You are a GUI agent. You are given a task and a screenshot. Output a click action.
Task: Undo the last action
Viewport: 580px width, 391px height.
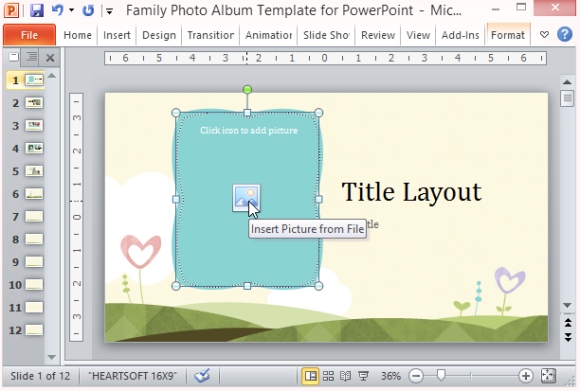click(57, 10)
